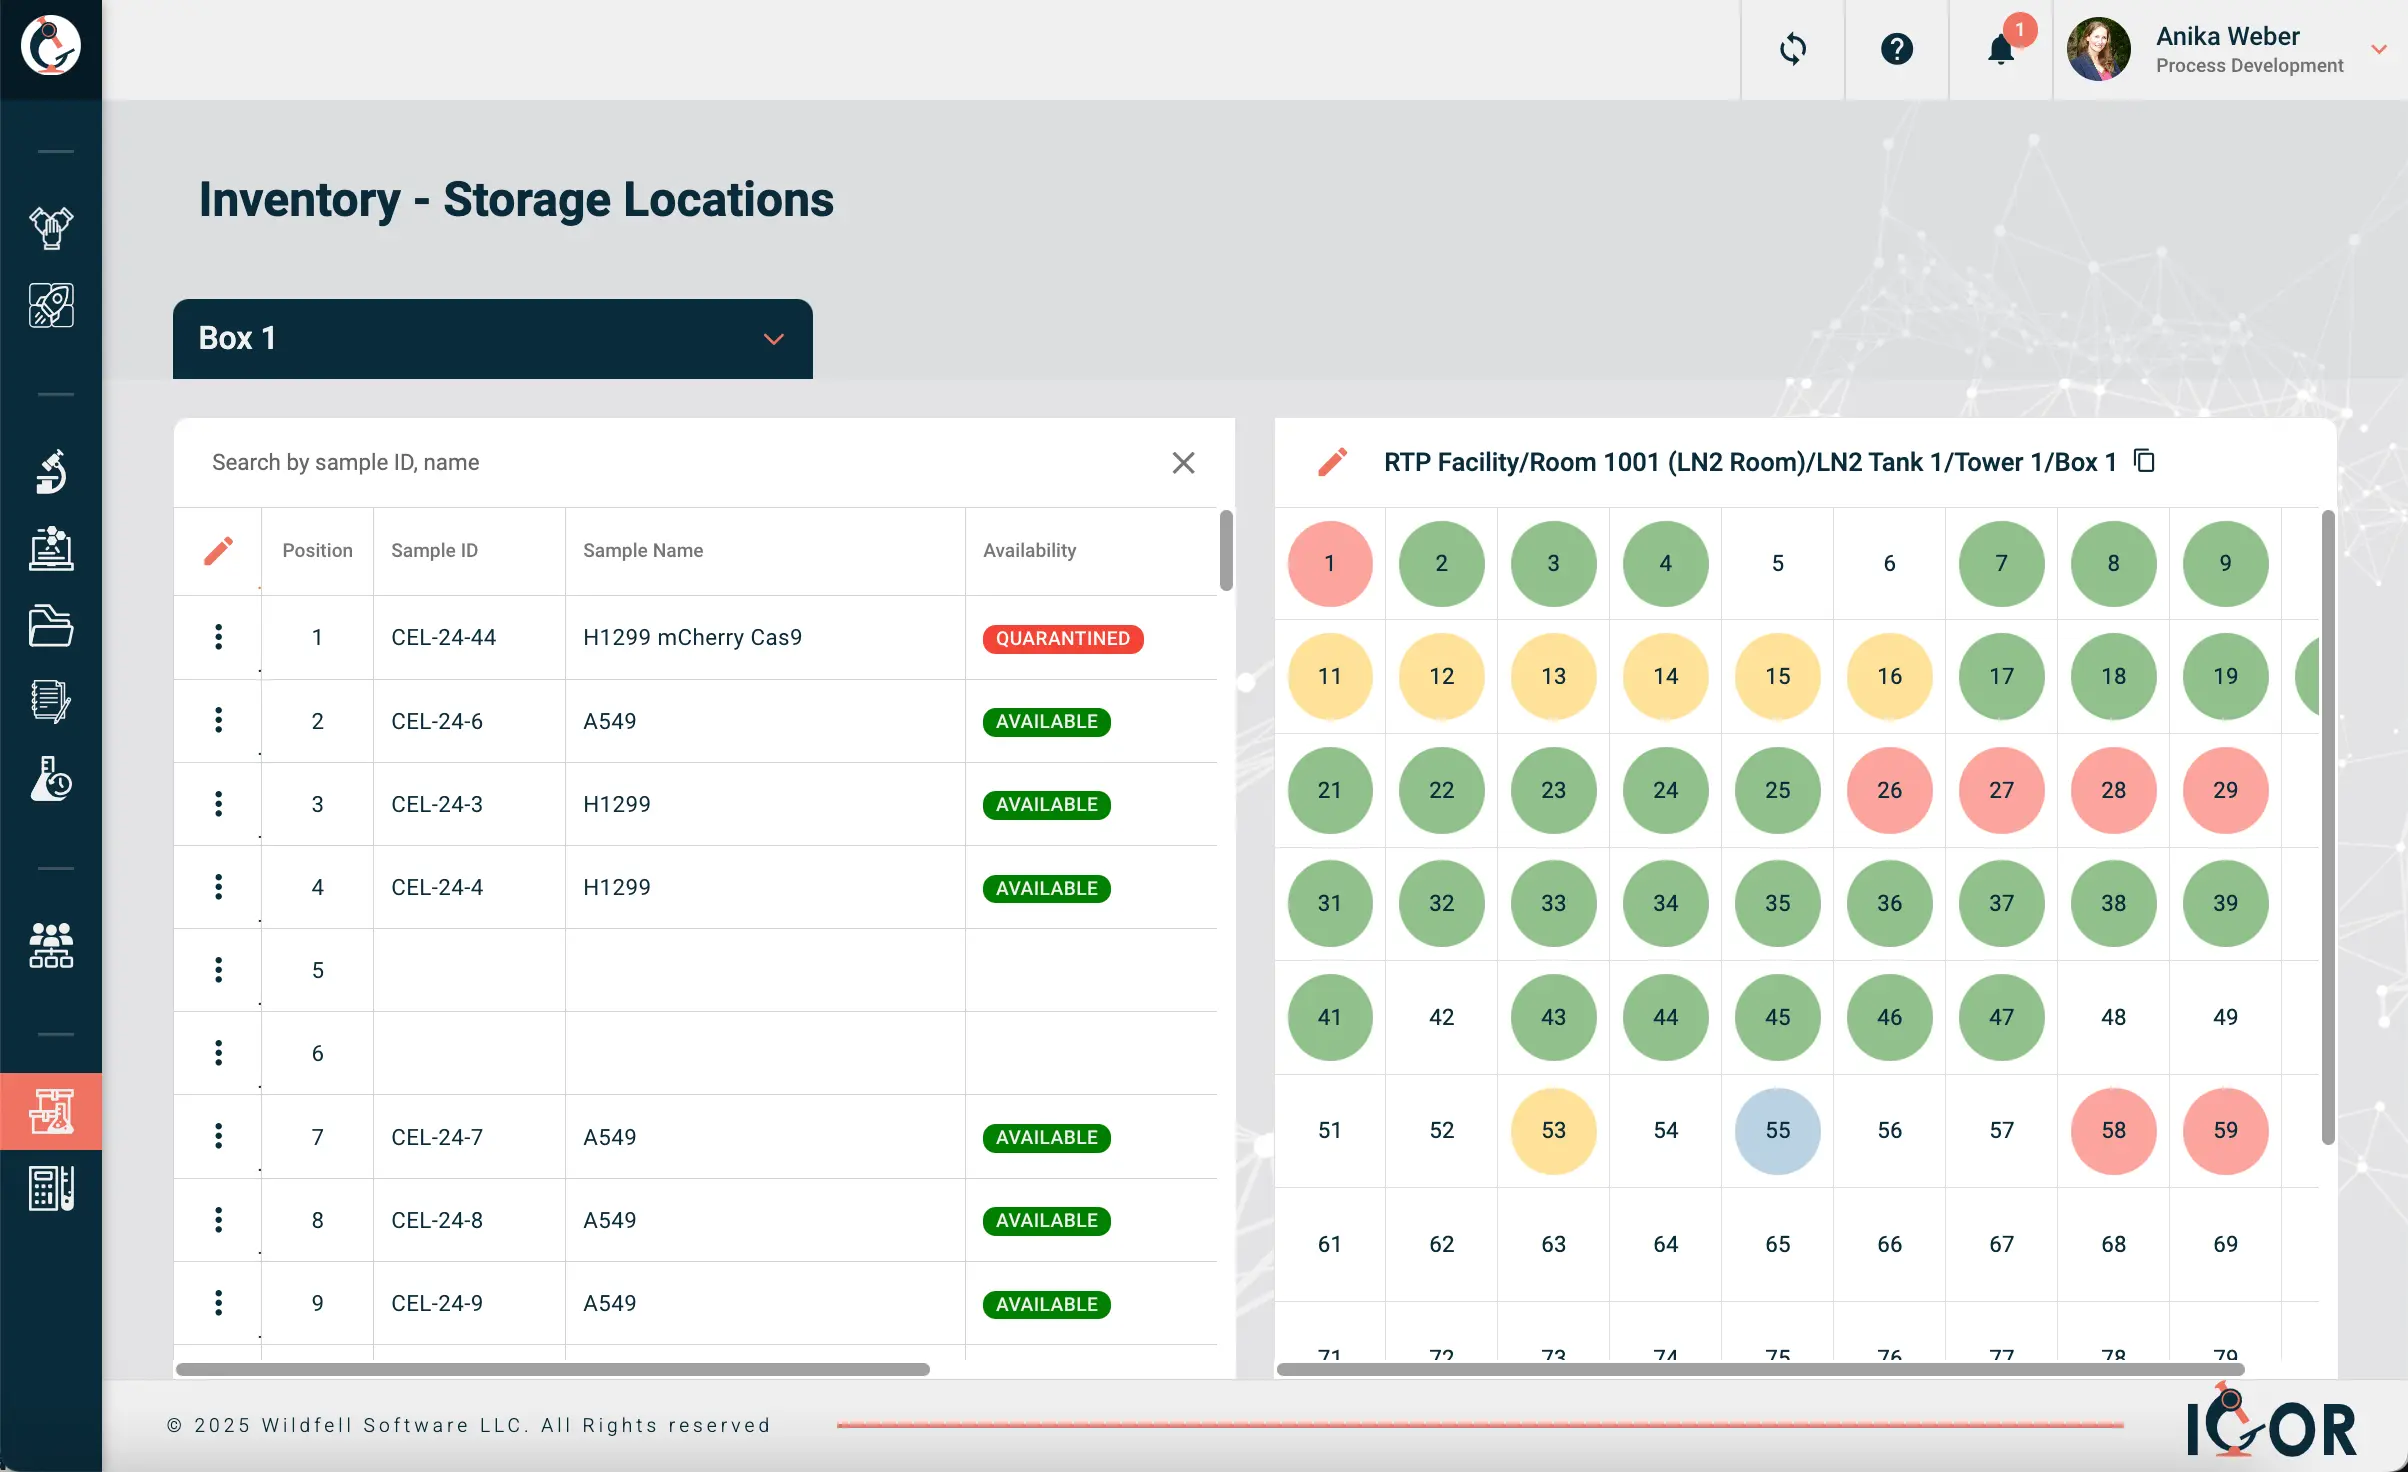Click the AVAILABLE badge for CEL-24-6
The width and height of the screenshot is (2408, 1472).
(1046, 721)
